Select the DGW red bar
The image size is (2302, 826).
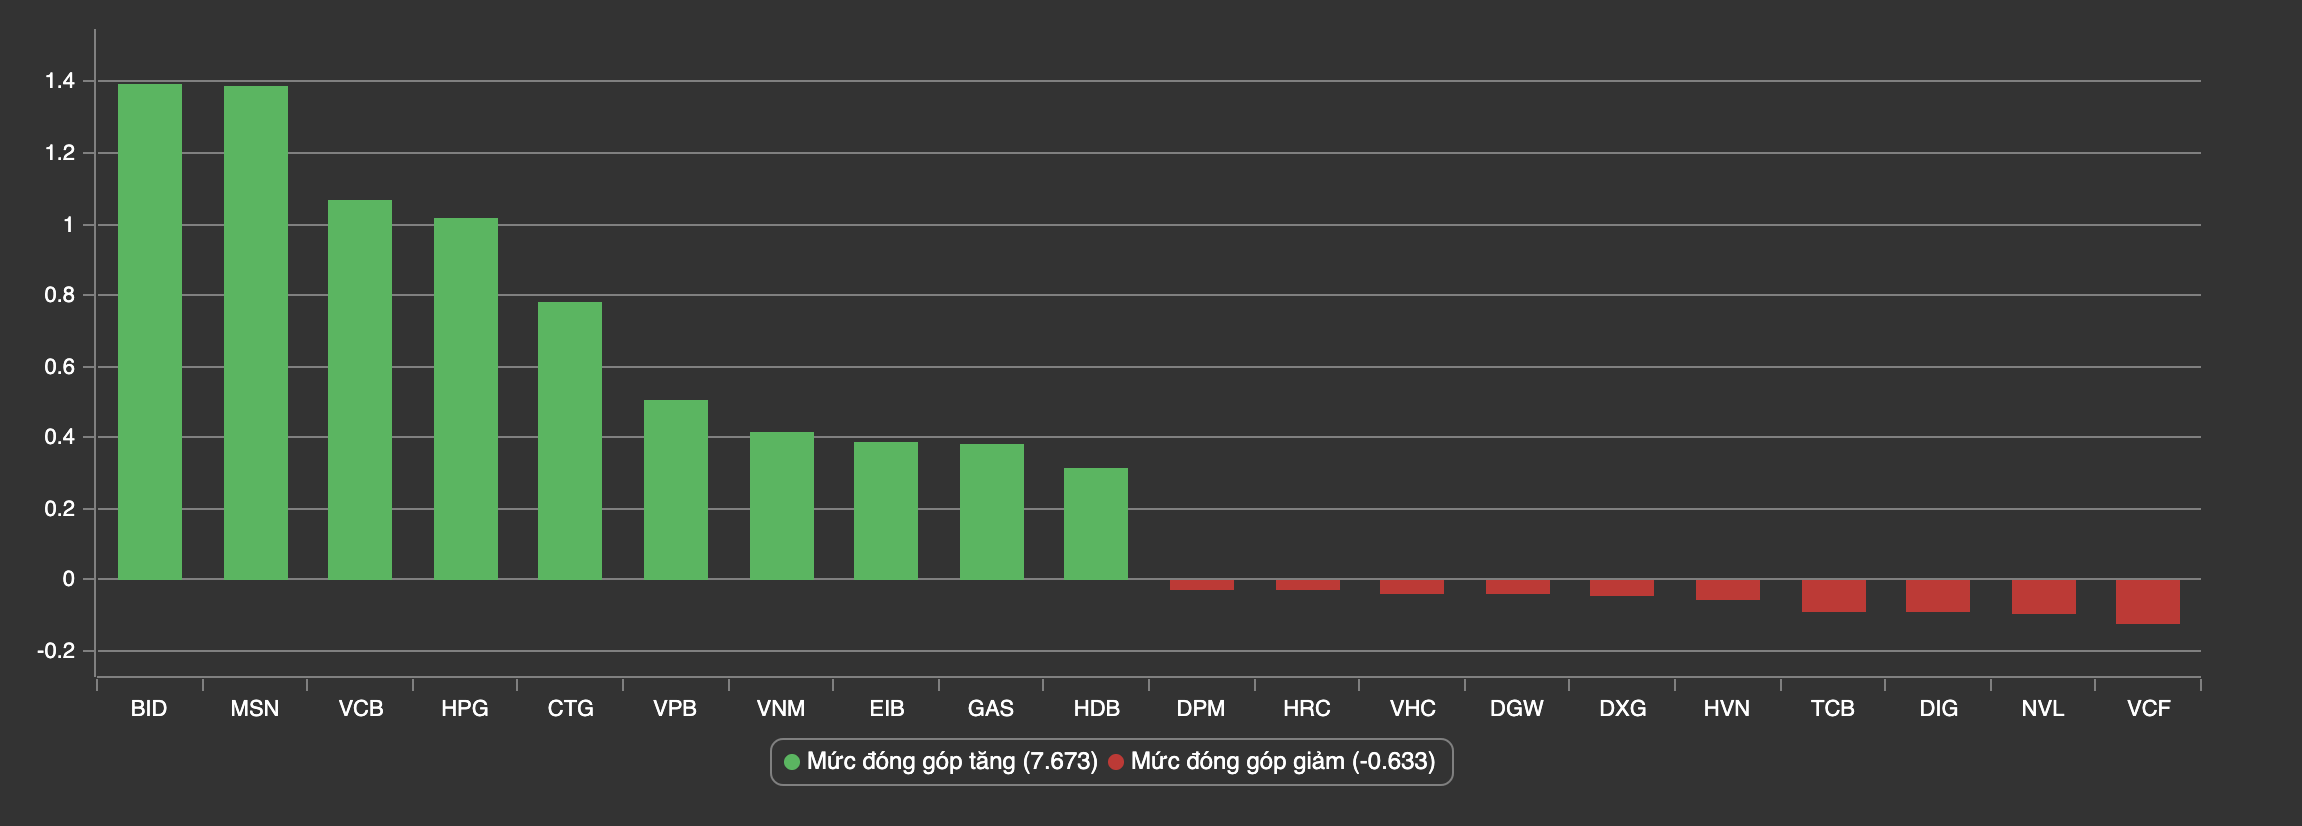tap(1518, 587)
